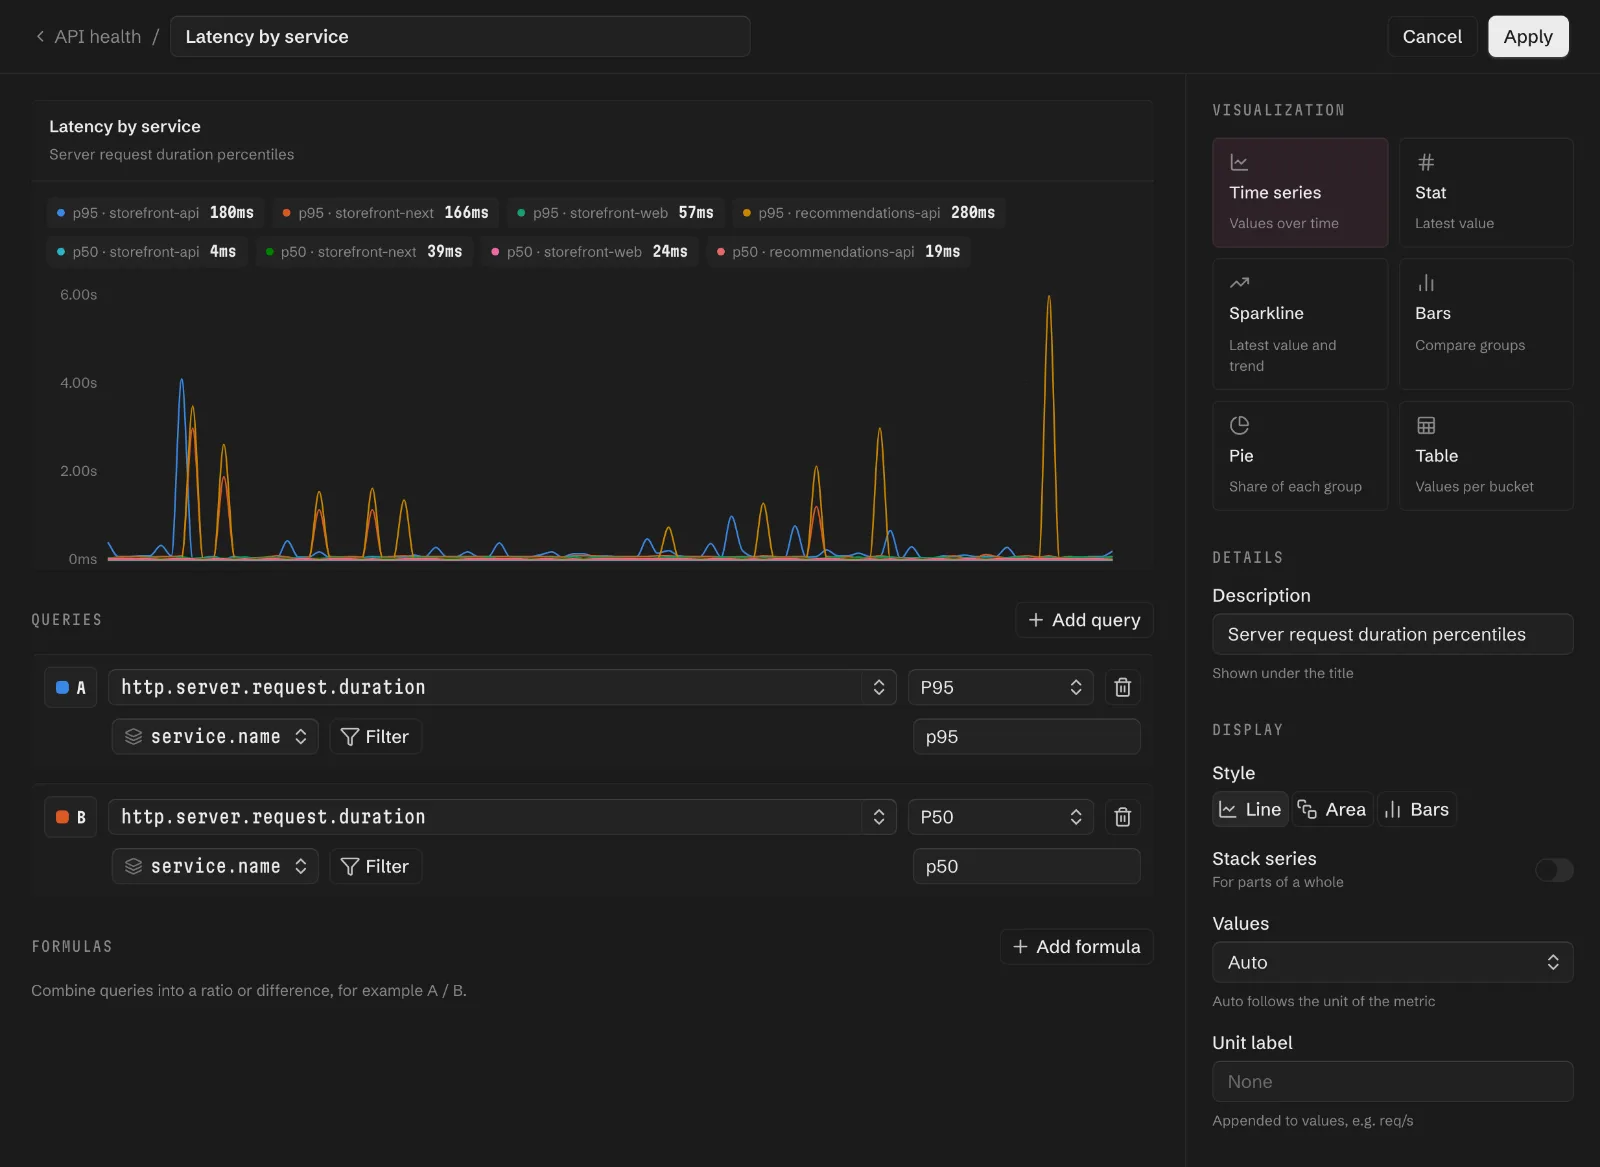Cancel the panel edits
Viewport: 1600px width, 1167px height.
[1432, 37]
